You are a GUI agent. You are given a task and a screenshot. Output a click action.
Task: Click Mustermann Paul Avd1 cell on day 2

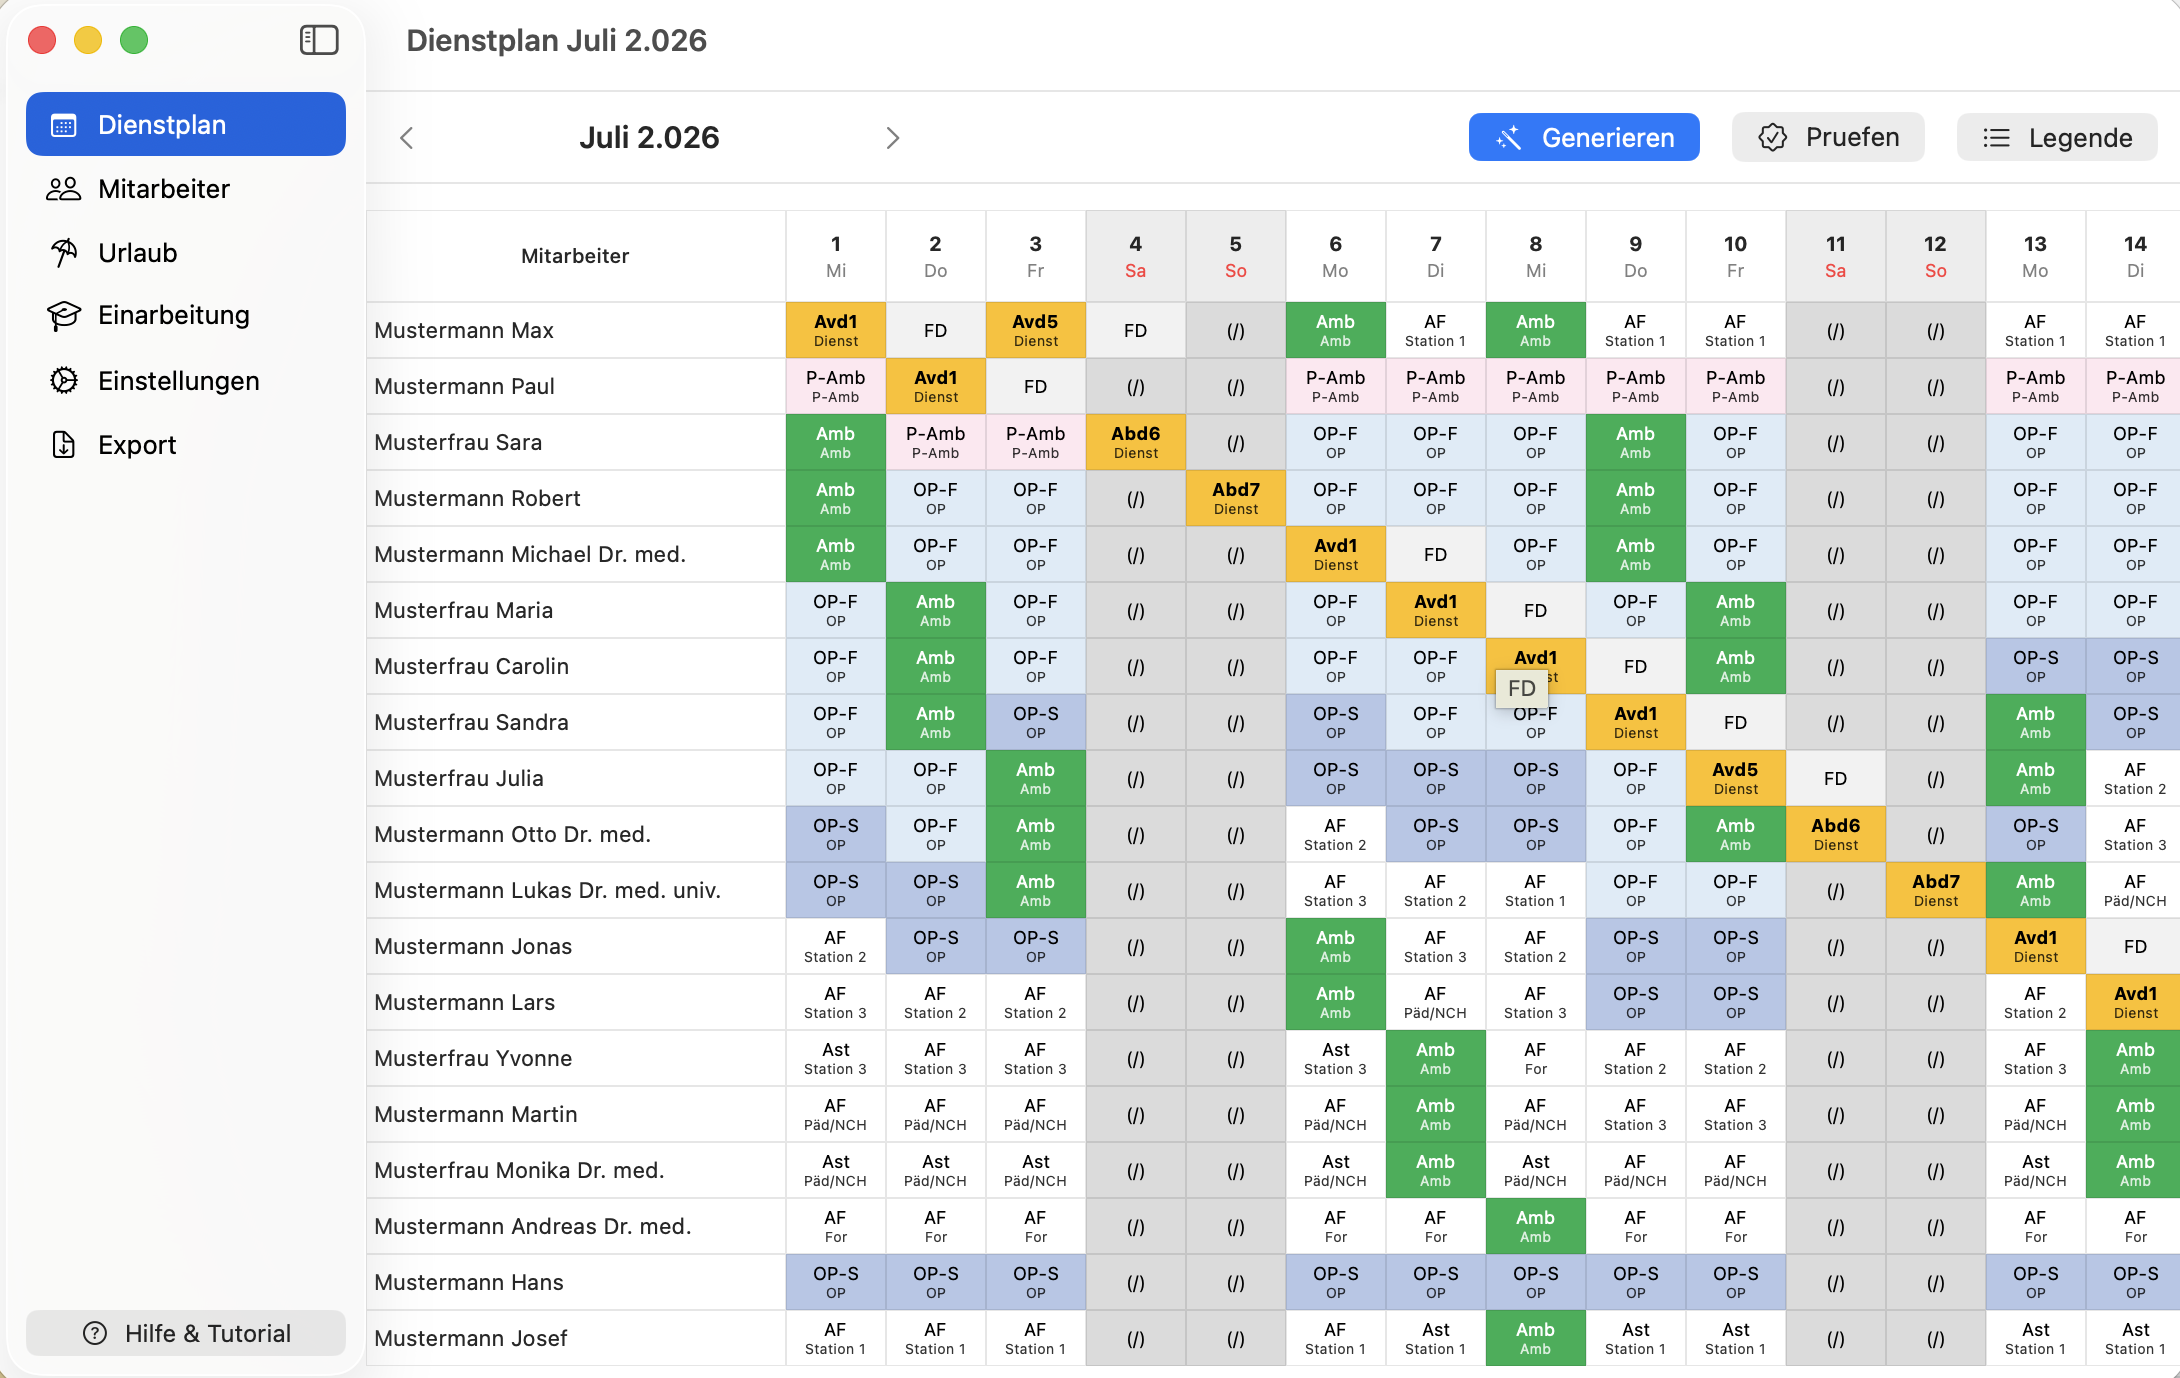click(x=936, y=386)
